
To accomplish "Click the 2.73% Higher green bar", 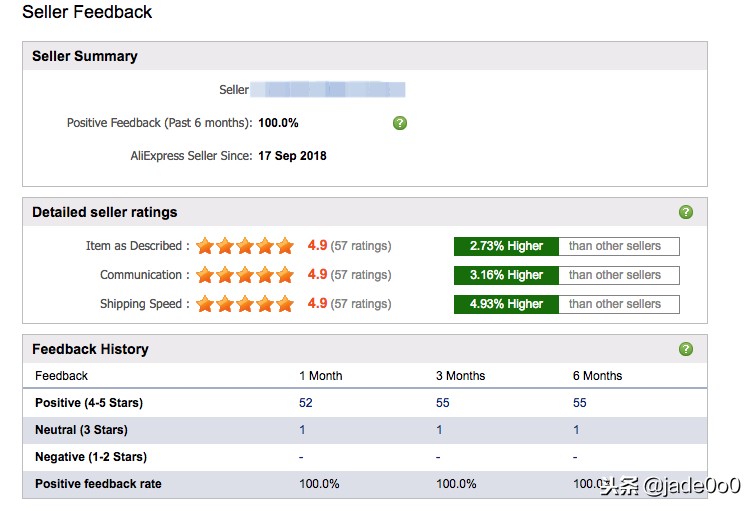I will pos(506,246).
